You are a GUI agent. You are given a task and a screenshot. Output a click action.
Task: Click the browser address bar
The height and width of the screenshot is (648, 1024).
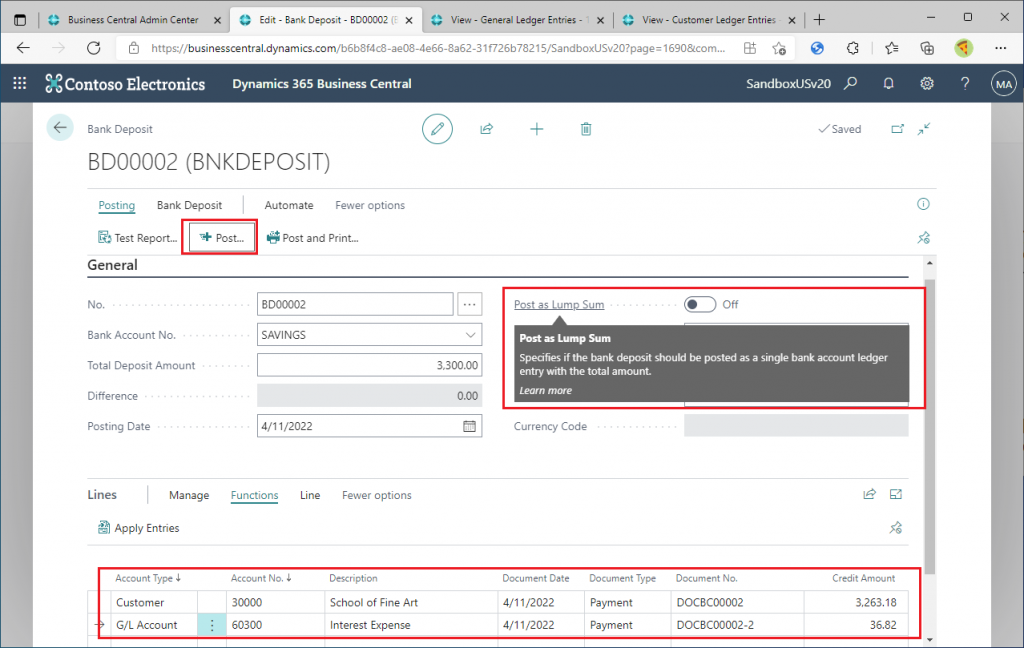[438, 48]
